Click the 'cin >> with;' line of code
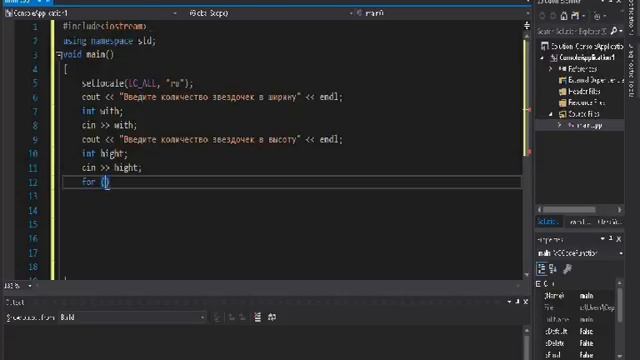The width and height of the screenshot is (640, 360). tap(109, 125)
